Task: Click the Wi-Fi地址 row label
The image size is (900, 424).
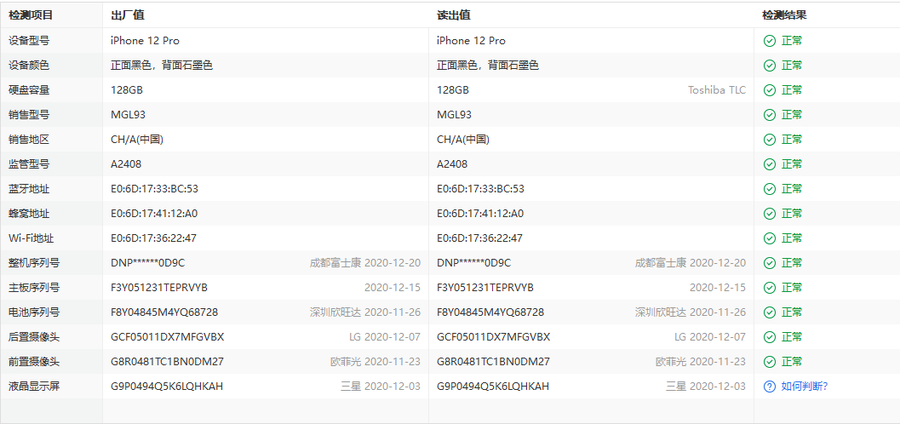Action: pos(31,238)
